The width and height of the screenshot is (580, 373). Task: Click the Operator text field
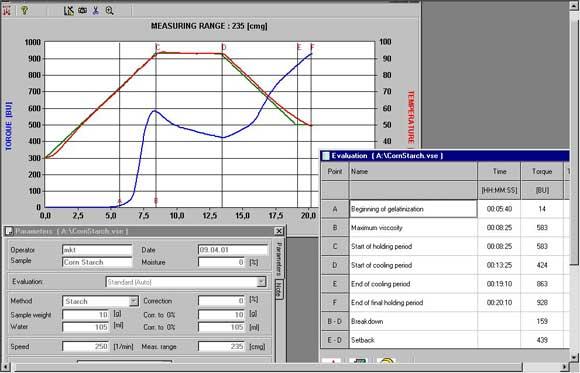pos(97,250)
